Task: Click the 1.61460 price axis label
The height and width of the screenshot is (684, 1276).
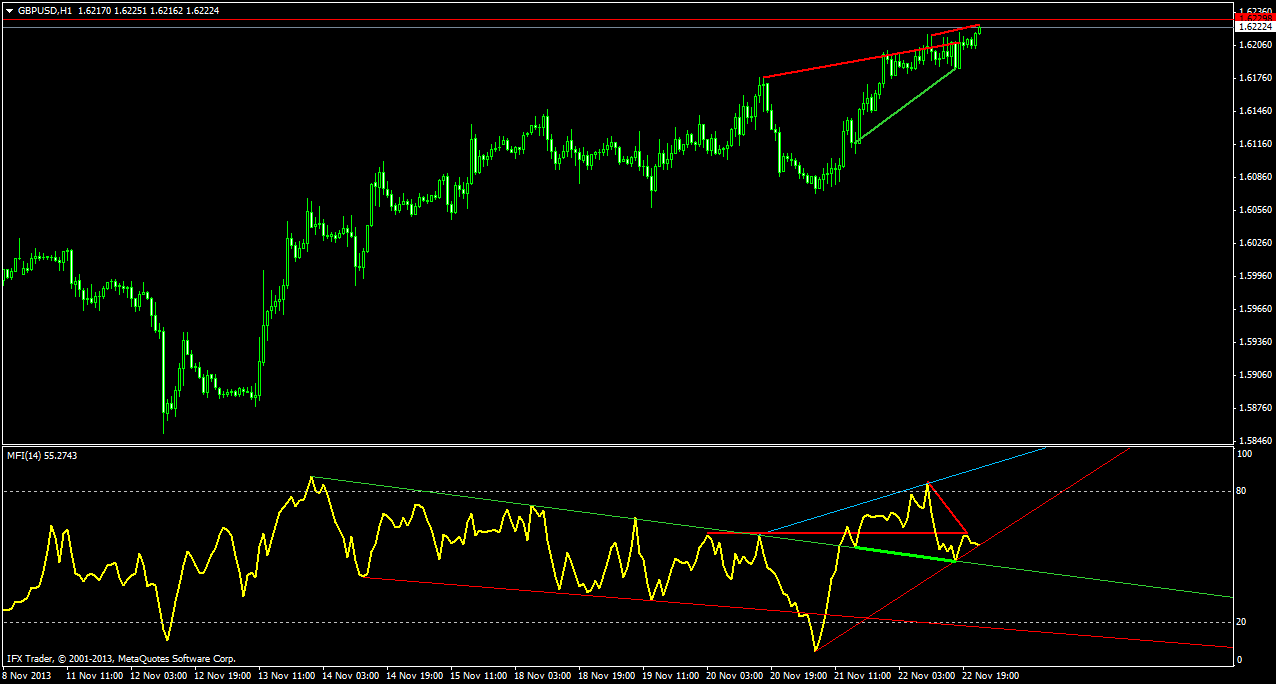Action: click(x=1254, y=111)
